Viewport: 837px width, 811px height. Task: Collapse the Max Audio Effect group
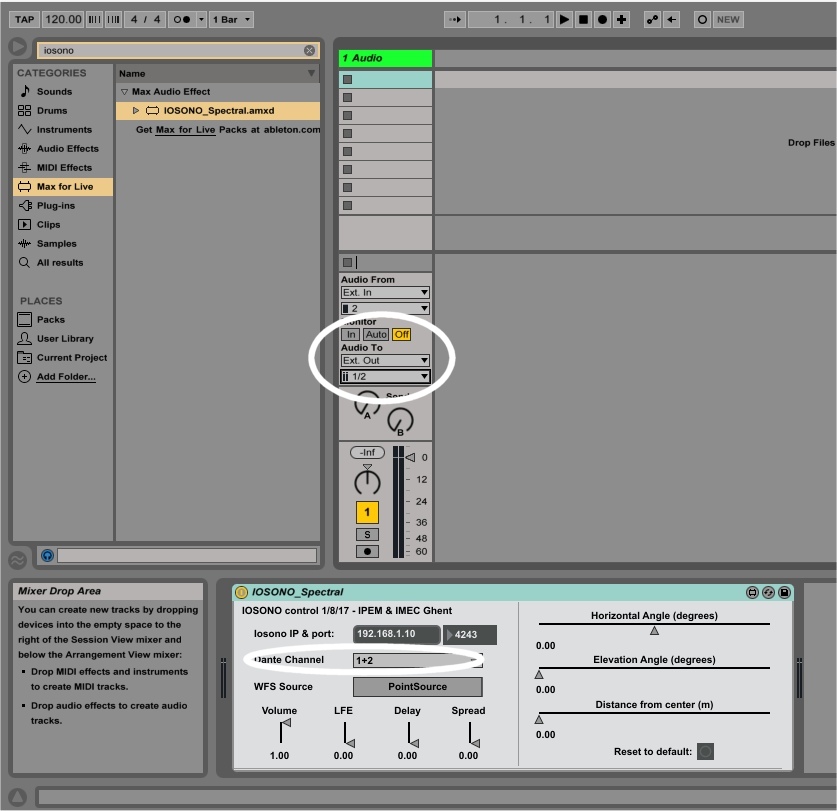click(124, 92)
